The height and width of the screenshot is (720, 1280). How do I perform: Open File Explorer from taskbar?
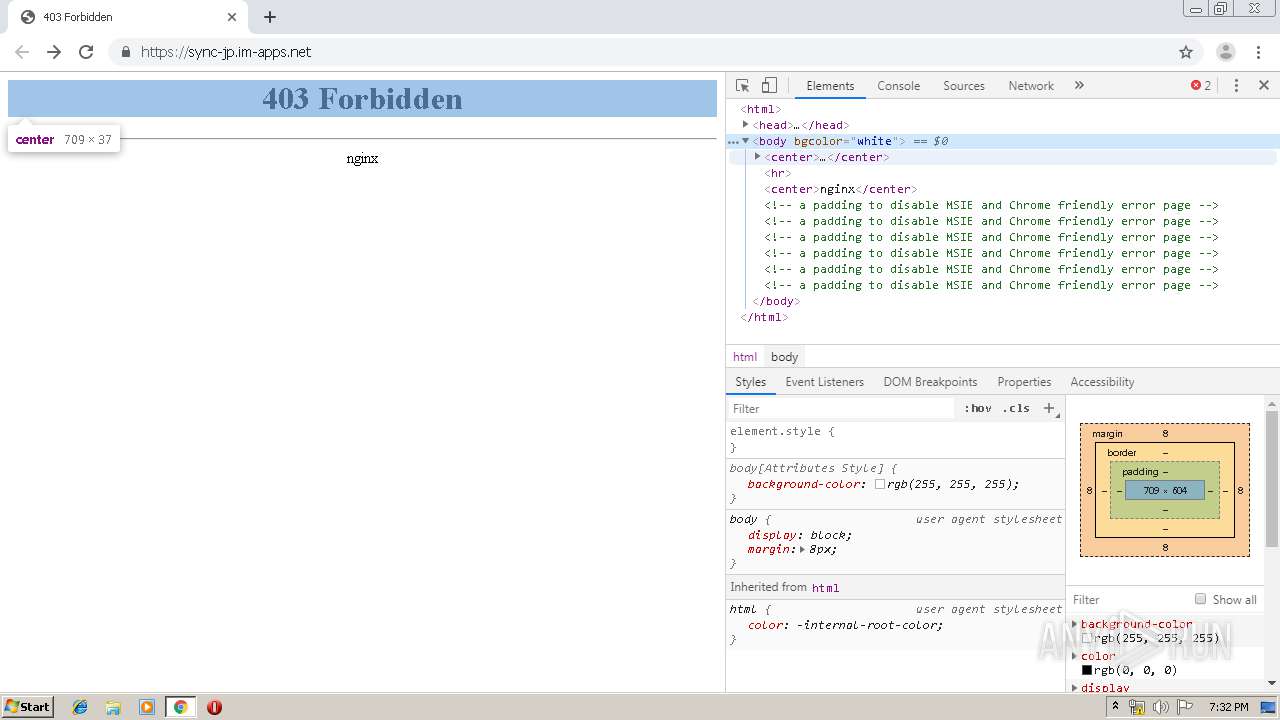(113, 707)
